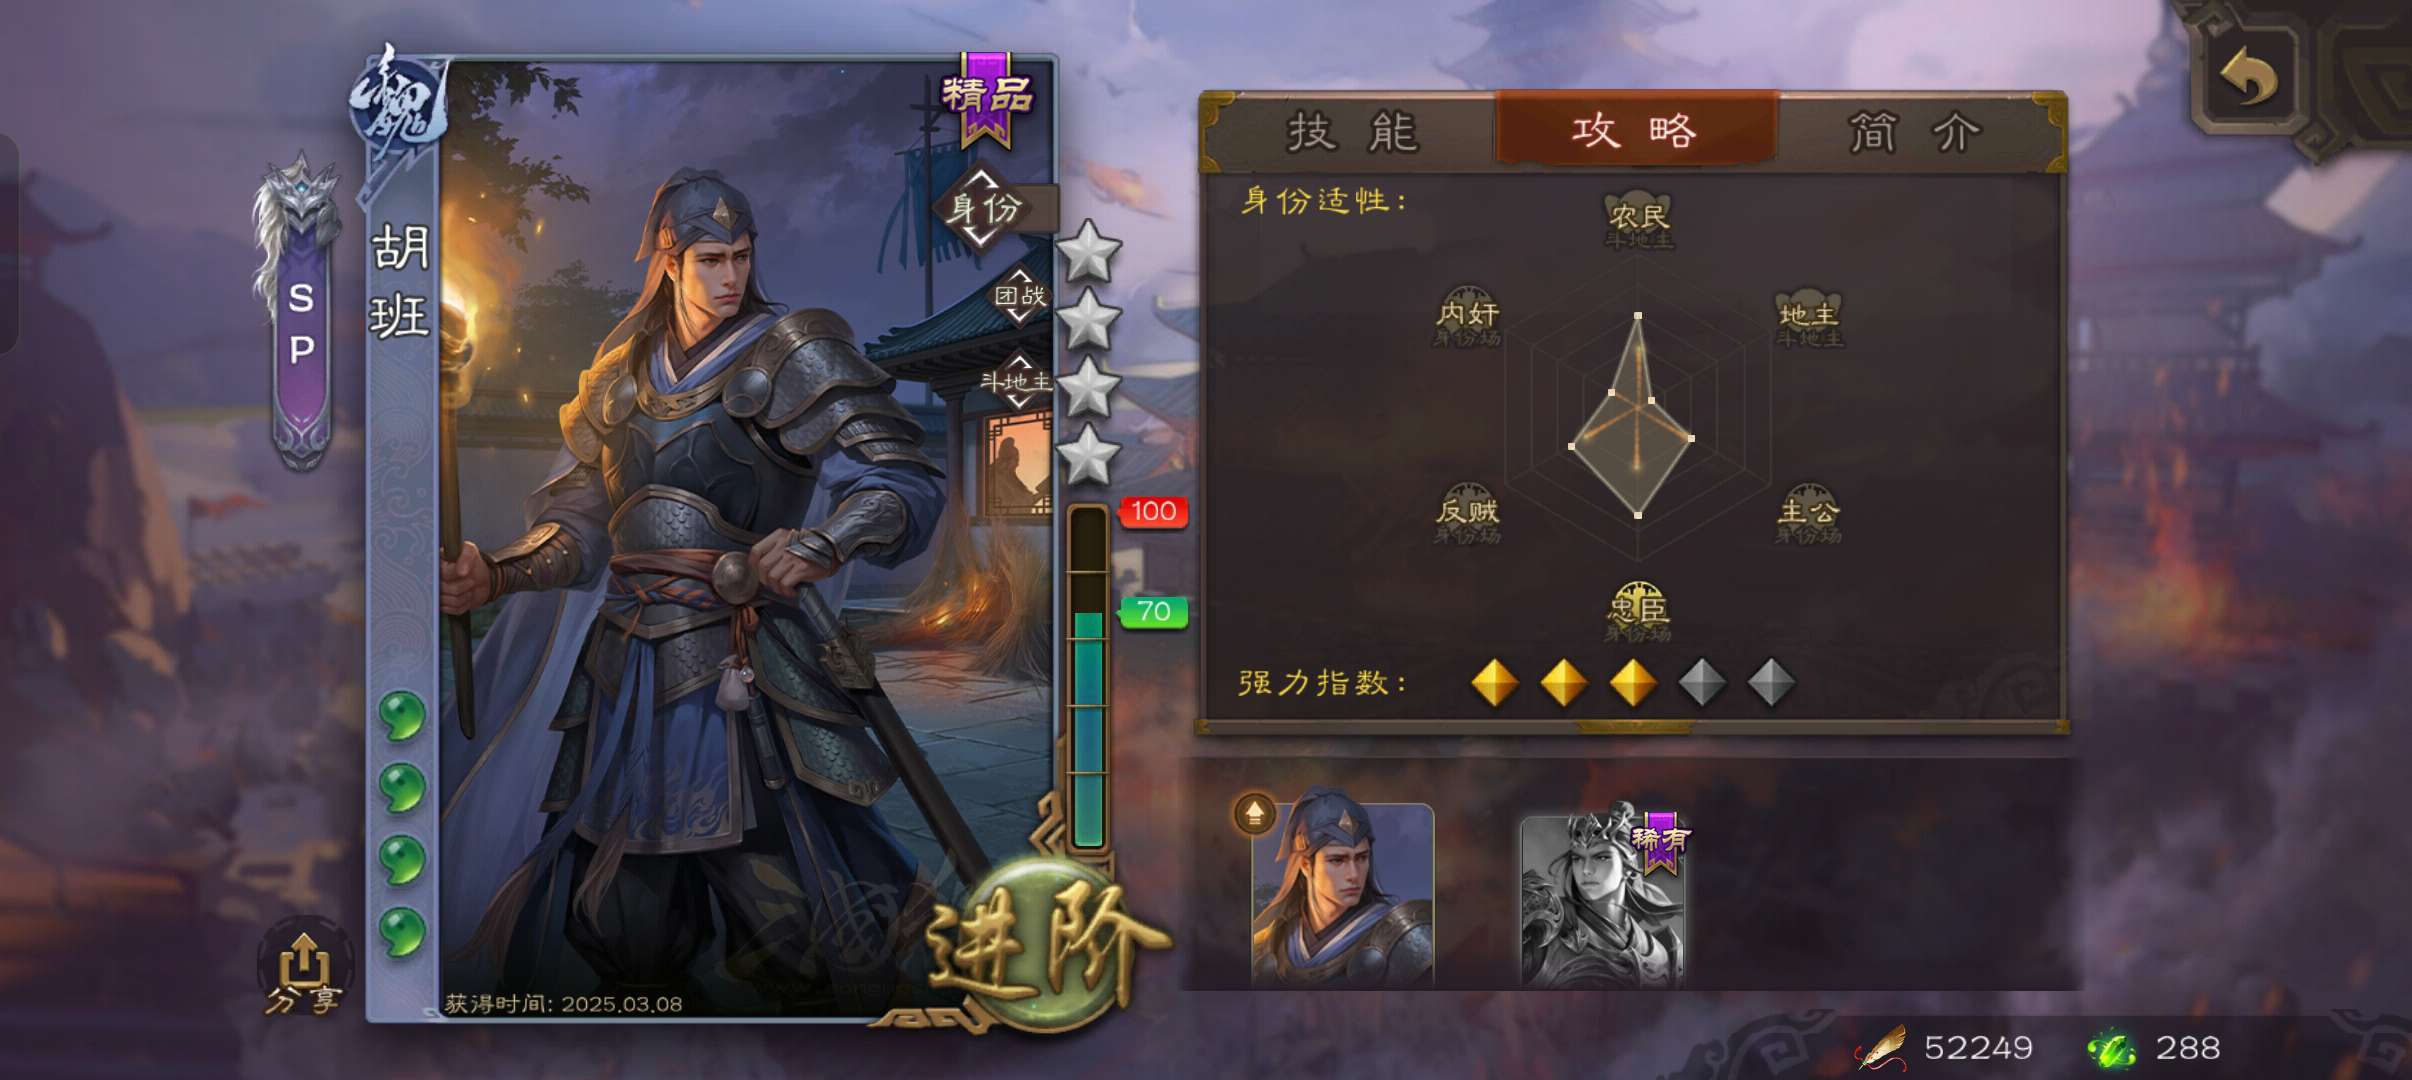Select the 主公 role icon
This screenshot has width=2412, height=1080.
point(1808,514)
